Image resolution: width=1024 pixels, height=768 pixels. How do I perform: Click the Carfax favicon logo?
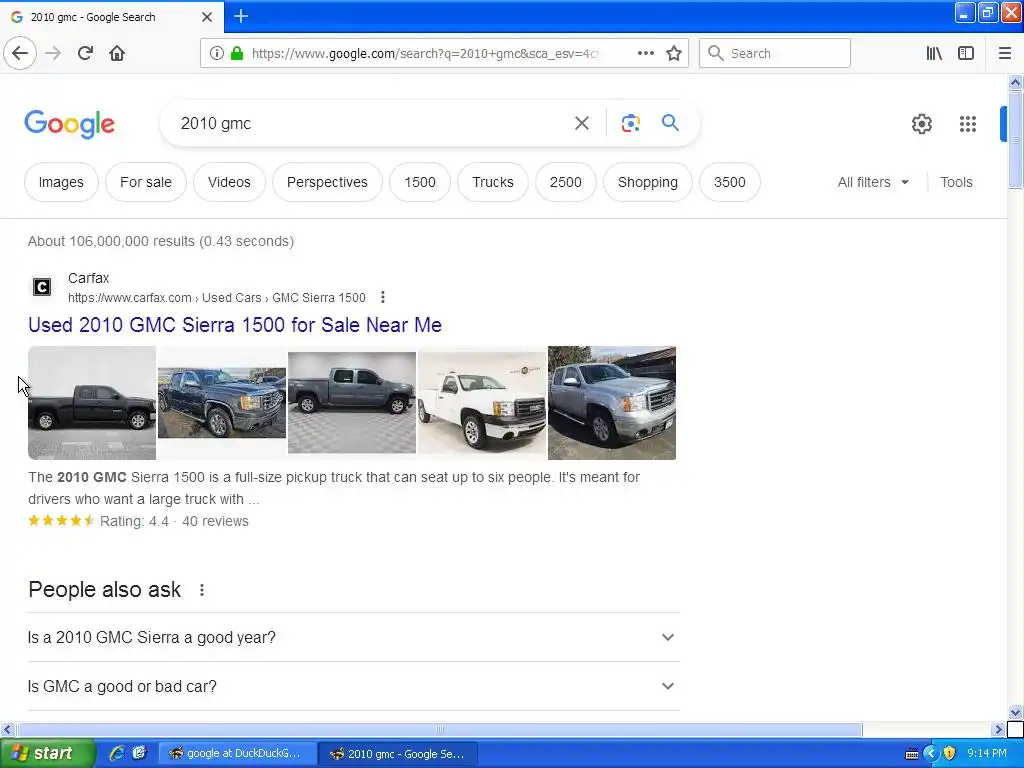click(42, 287)
